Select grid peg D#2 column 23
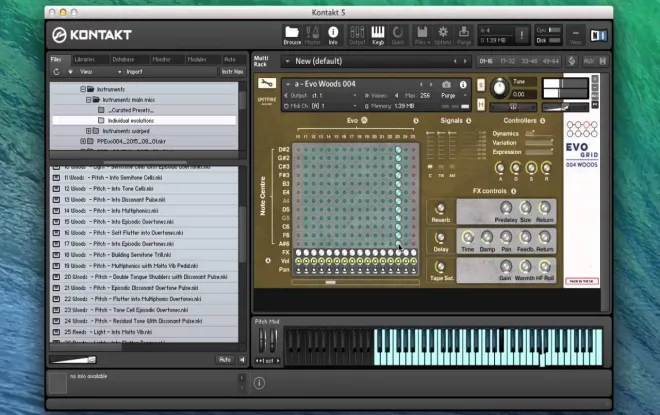660x415 pixels. 398,149
